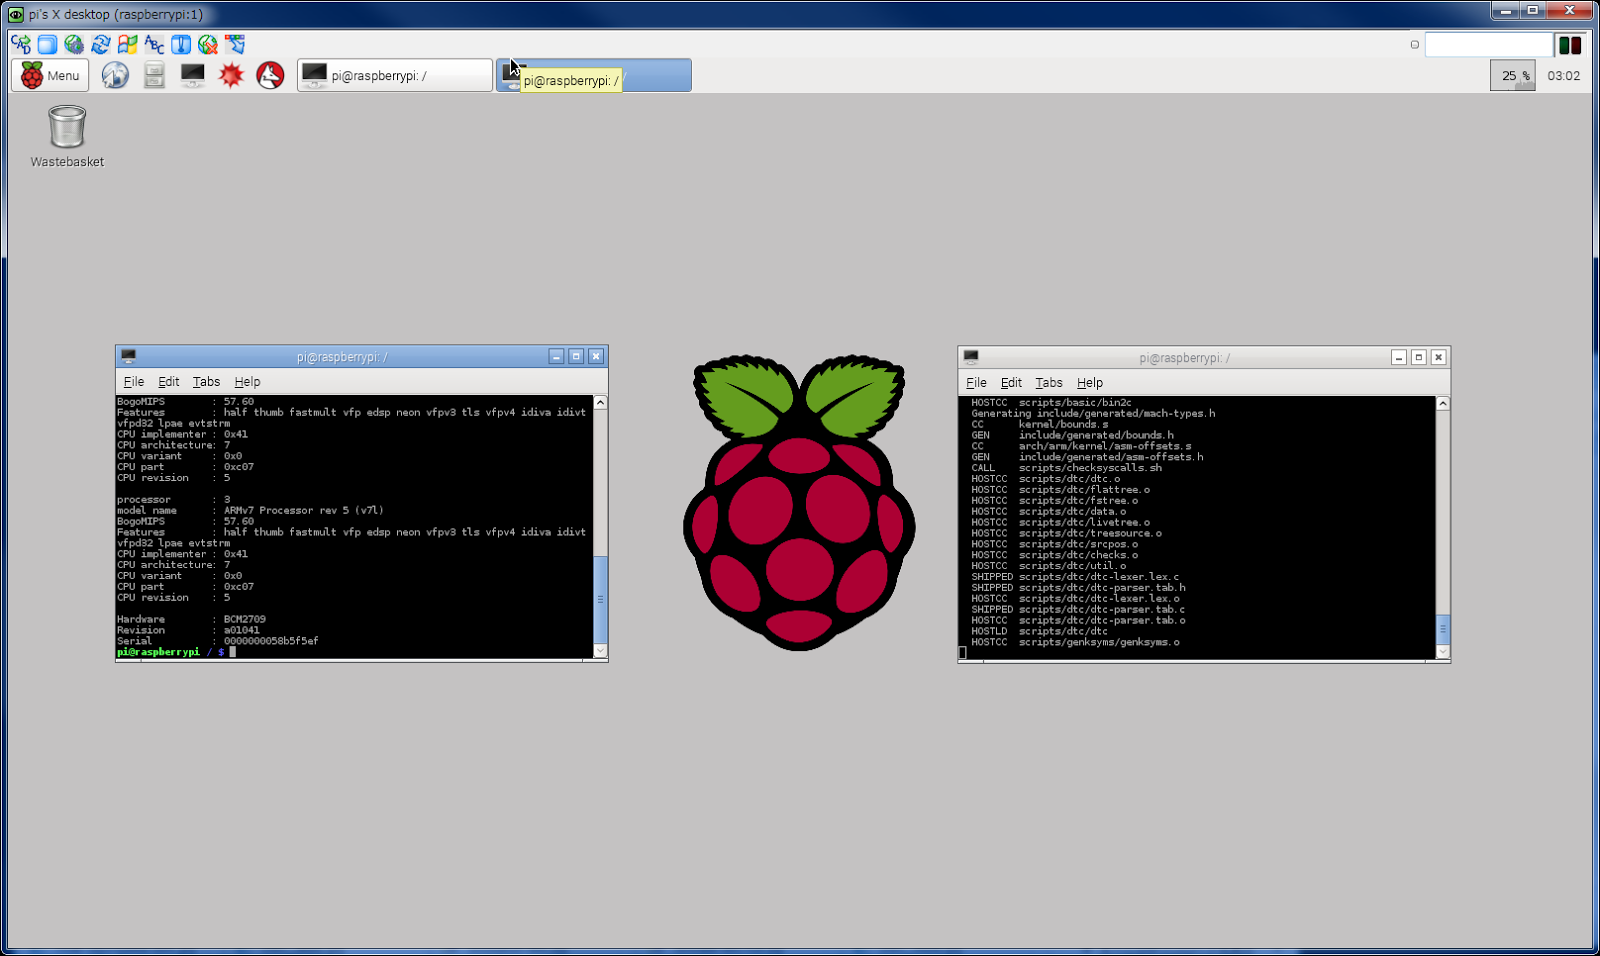Click 'Revision : a01041' line in left terminal
Viewport: 1600px width, 956px height.
[x=188, y=630]
